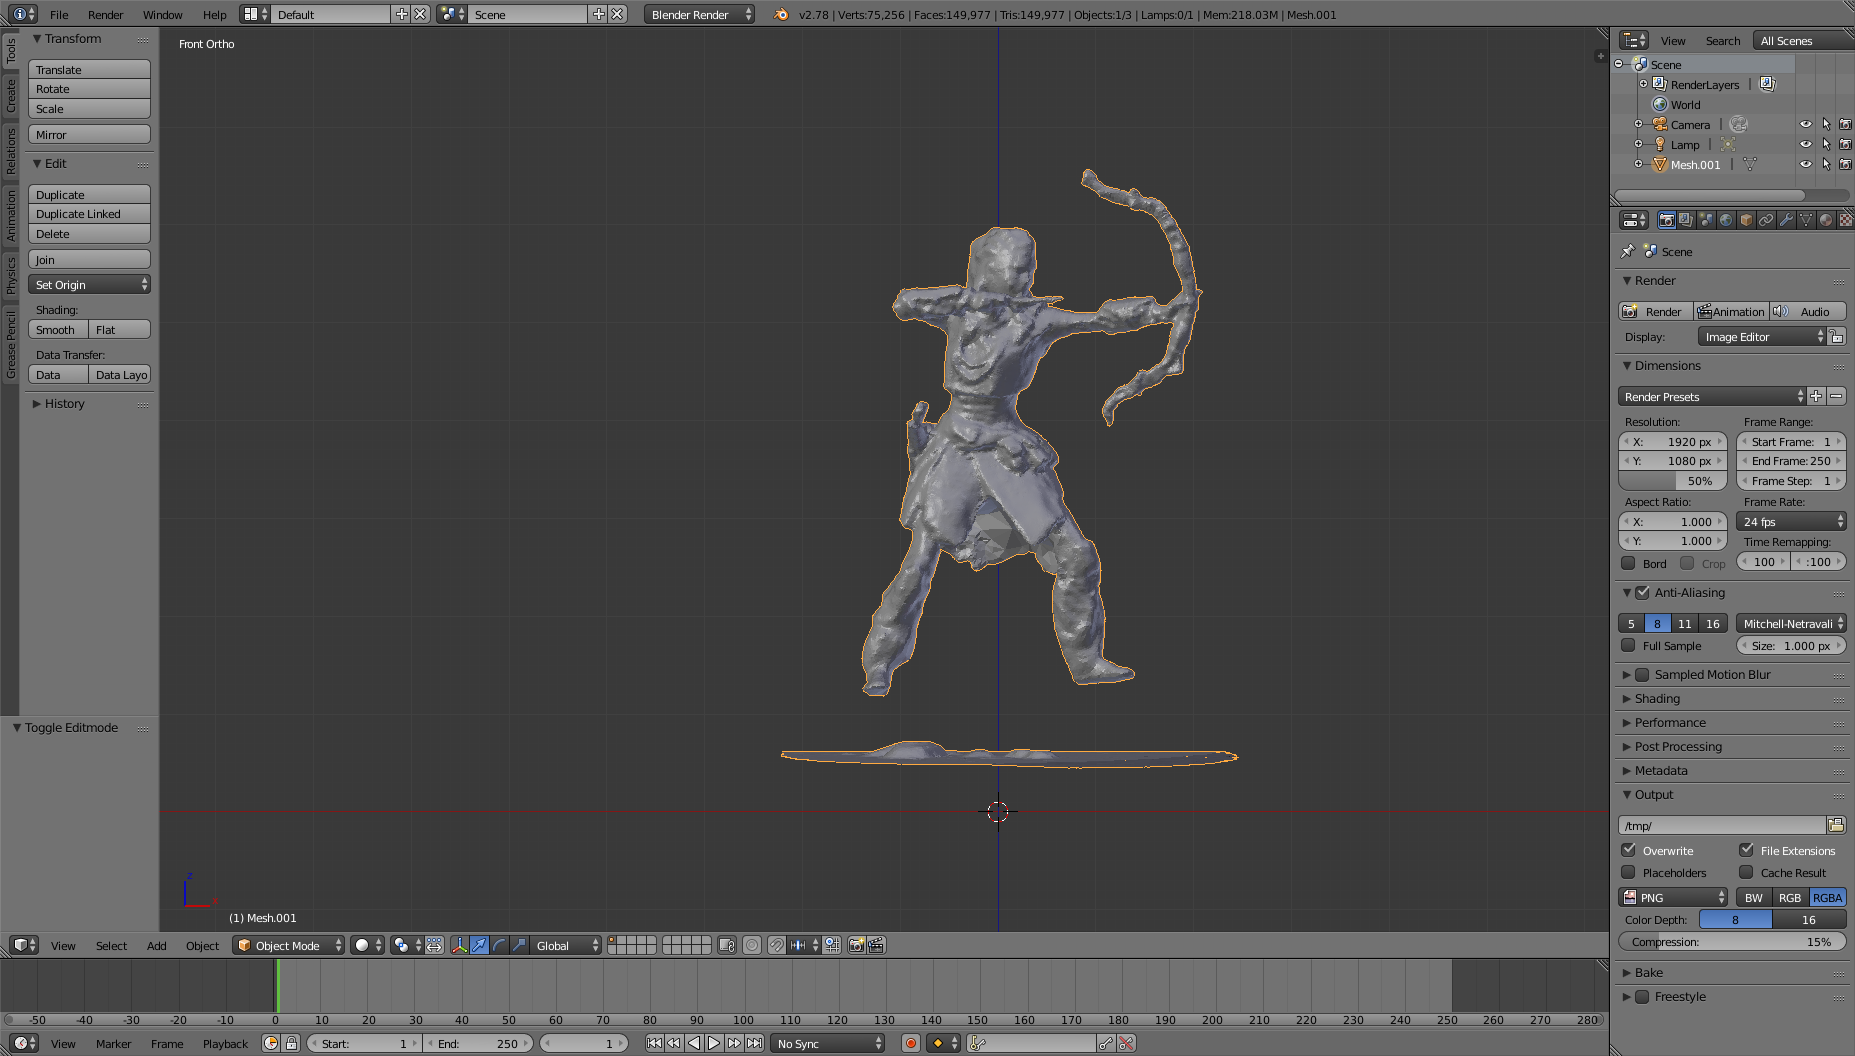The width and height of the screenshot is (1855, 1056).
Task: Toggle the use preview range clock icon
Action: click(271, 1043)
